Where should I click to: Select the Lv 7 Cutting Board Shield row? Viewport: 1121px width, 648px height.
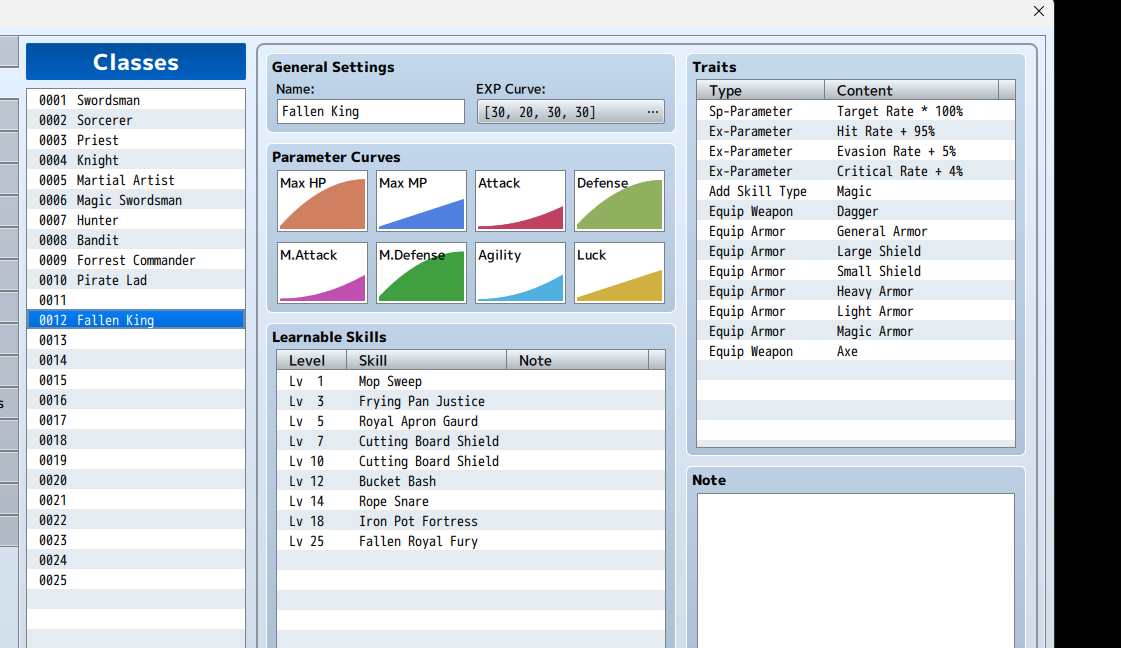click(x=471, y=442)
